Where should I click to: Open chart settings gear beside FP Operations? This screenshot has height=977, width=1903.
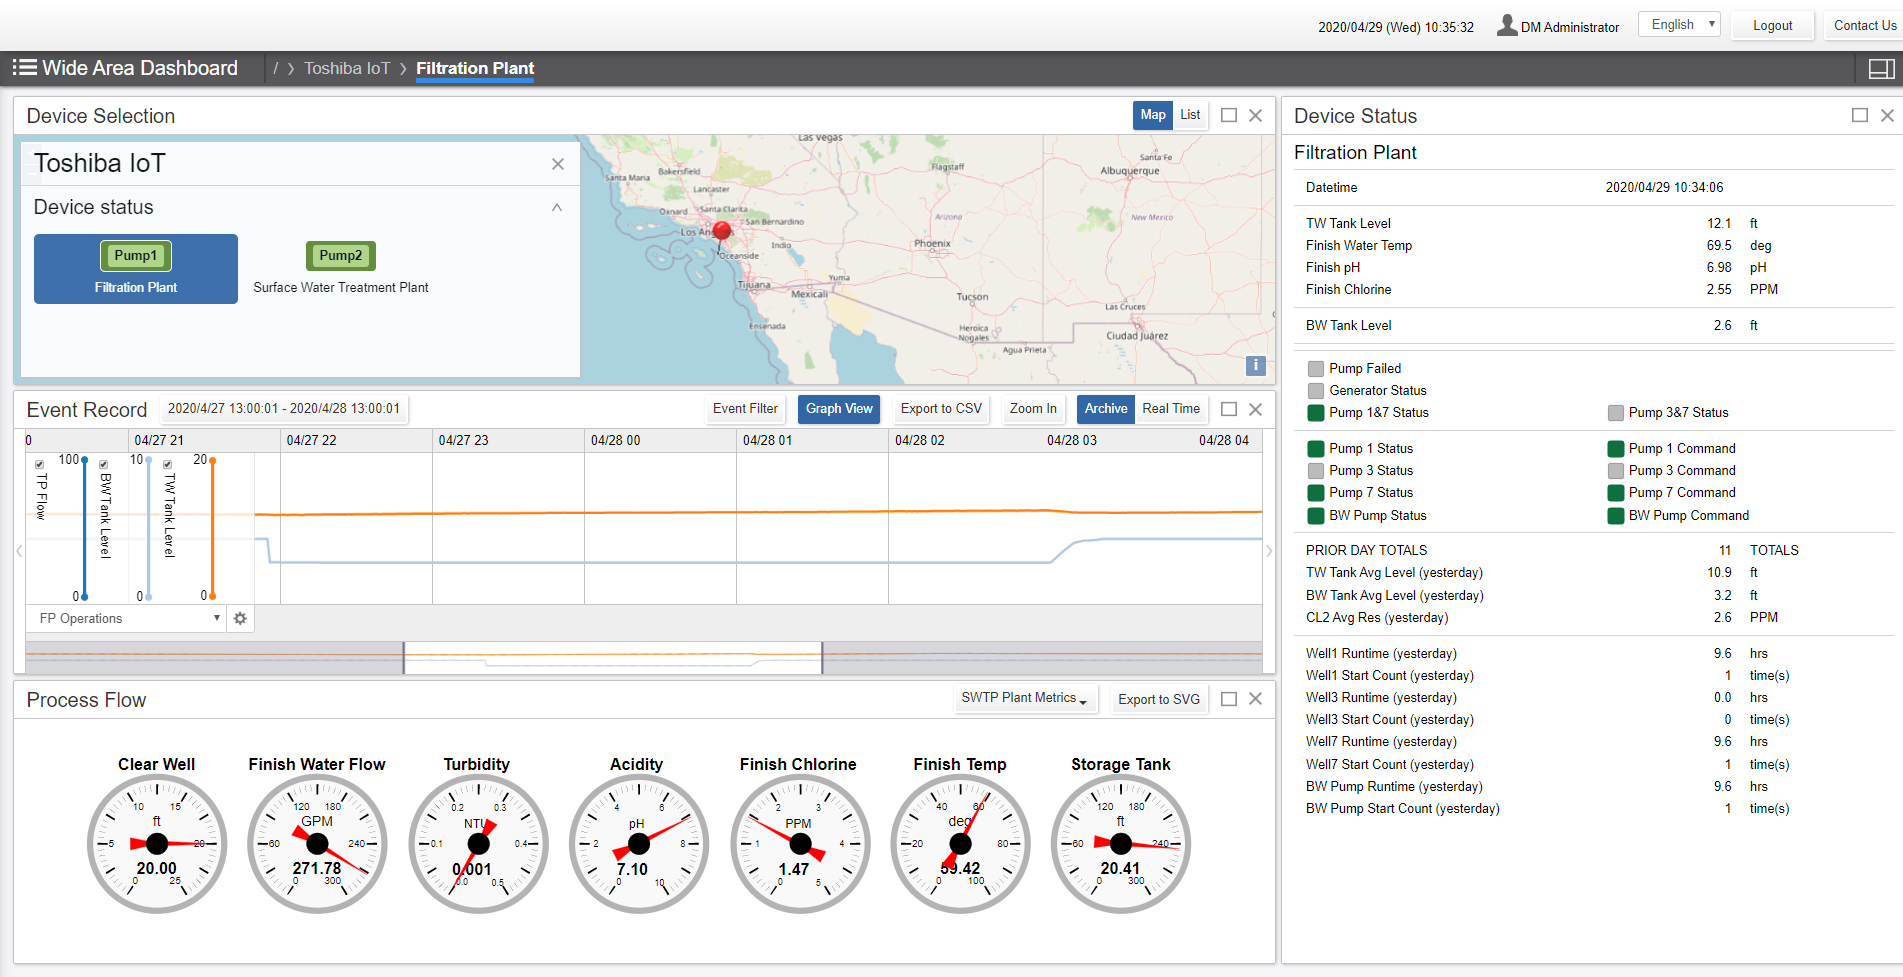tap(240, 618)
